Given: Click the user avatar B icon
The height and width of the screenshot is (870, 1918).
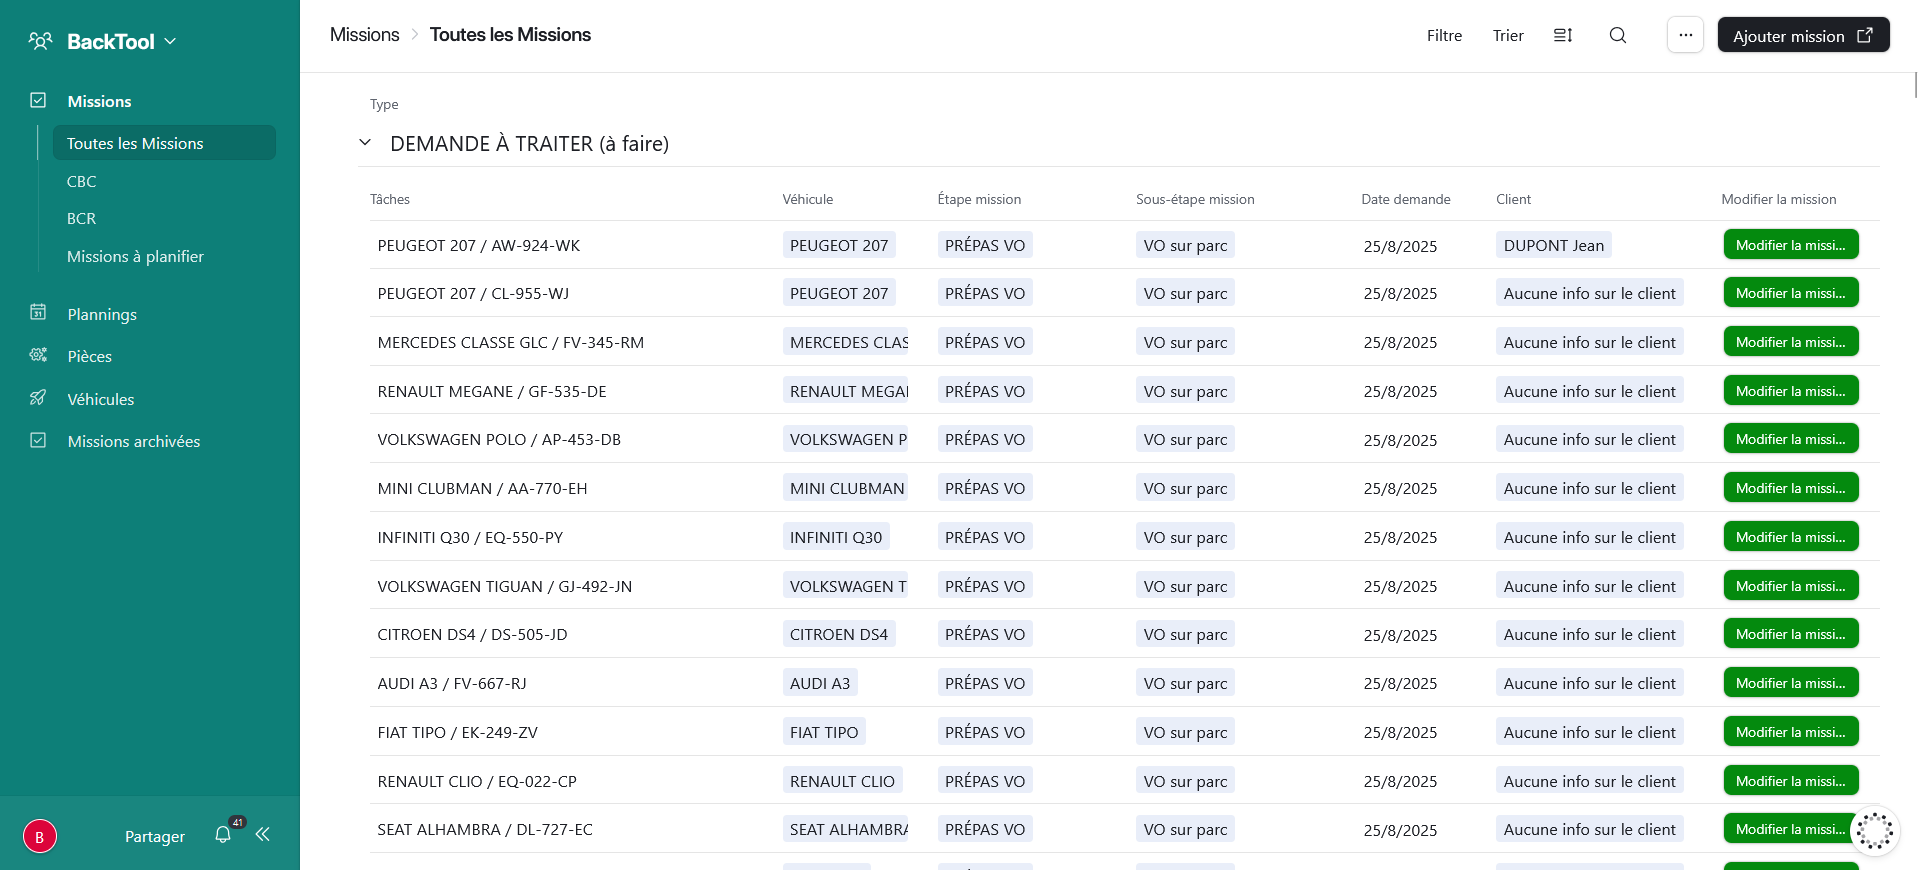Looking at the screenshot, I should tap(40, 836).
